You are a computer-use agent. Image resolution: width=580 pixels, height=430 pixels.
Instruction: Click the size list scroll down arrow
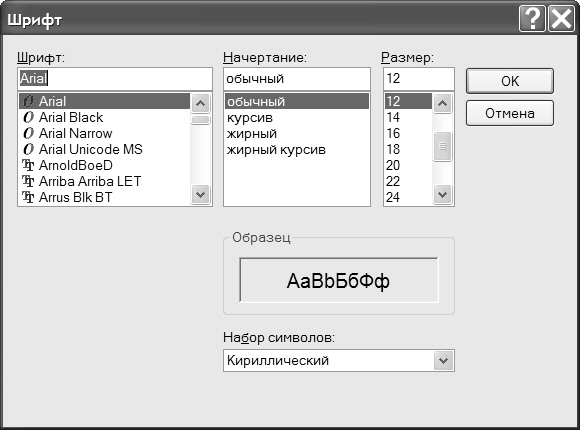point(442,195)
